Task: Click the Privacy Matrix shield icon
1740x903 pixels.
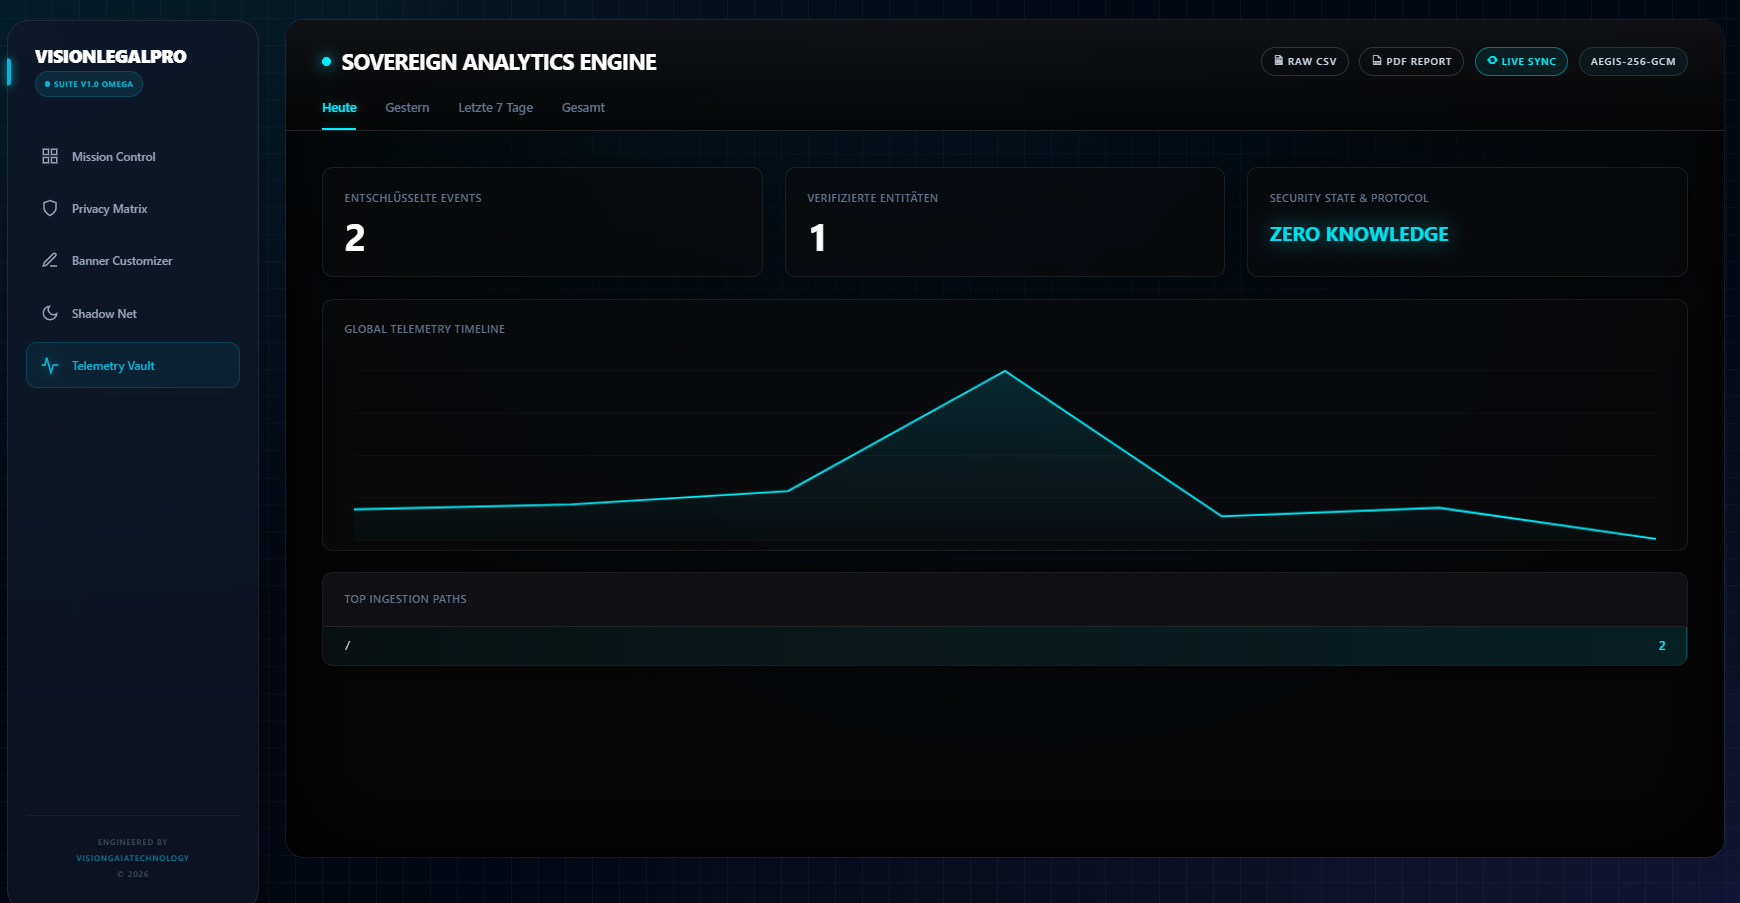Action: pyautogui.click(x=50, y=208)
